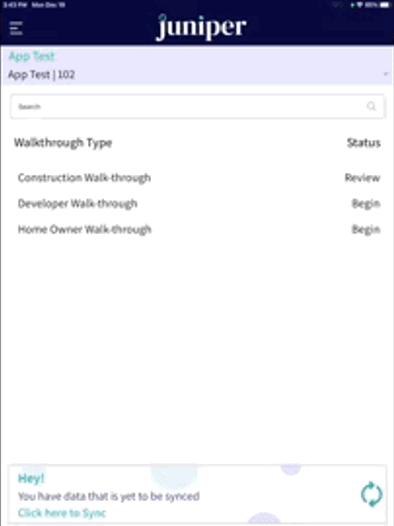Expand the App Test | 102 dropdown arrow
This screenshot has width=394, height=526.
coord(386,74)
